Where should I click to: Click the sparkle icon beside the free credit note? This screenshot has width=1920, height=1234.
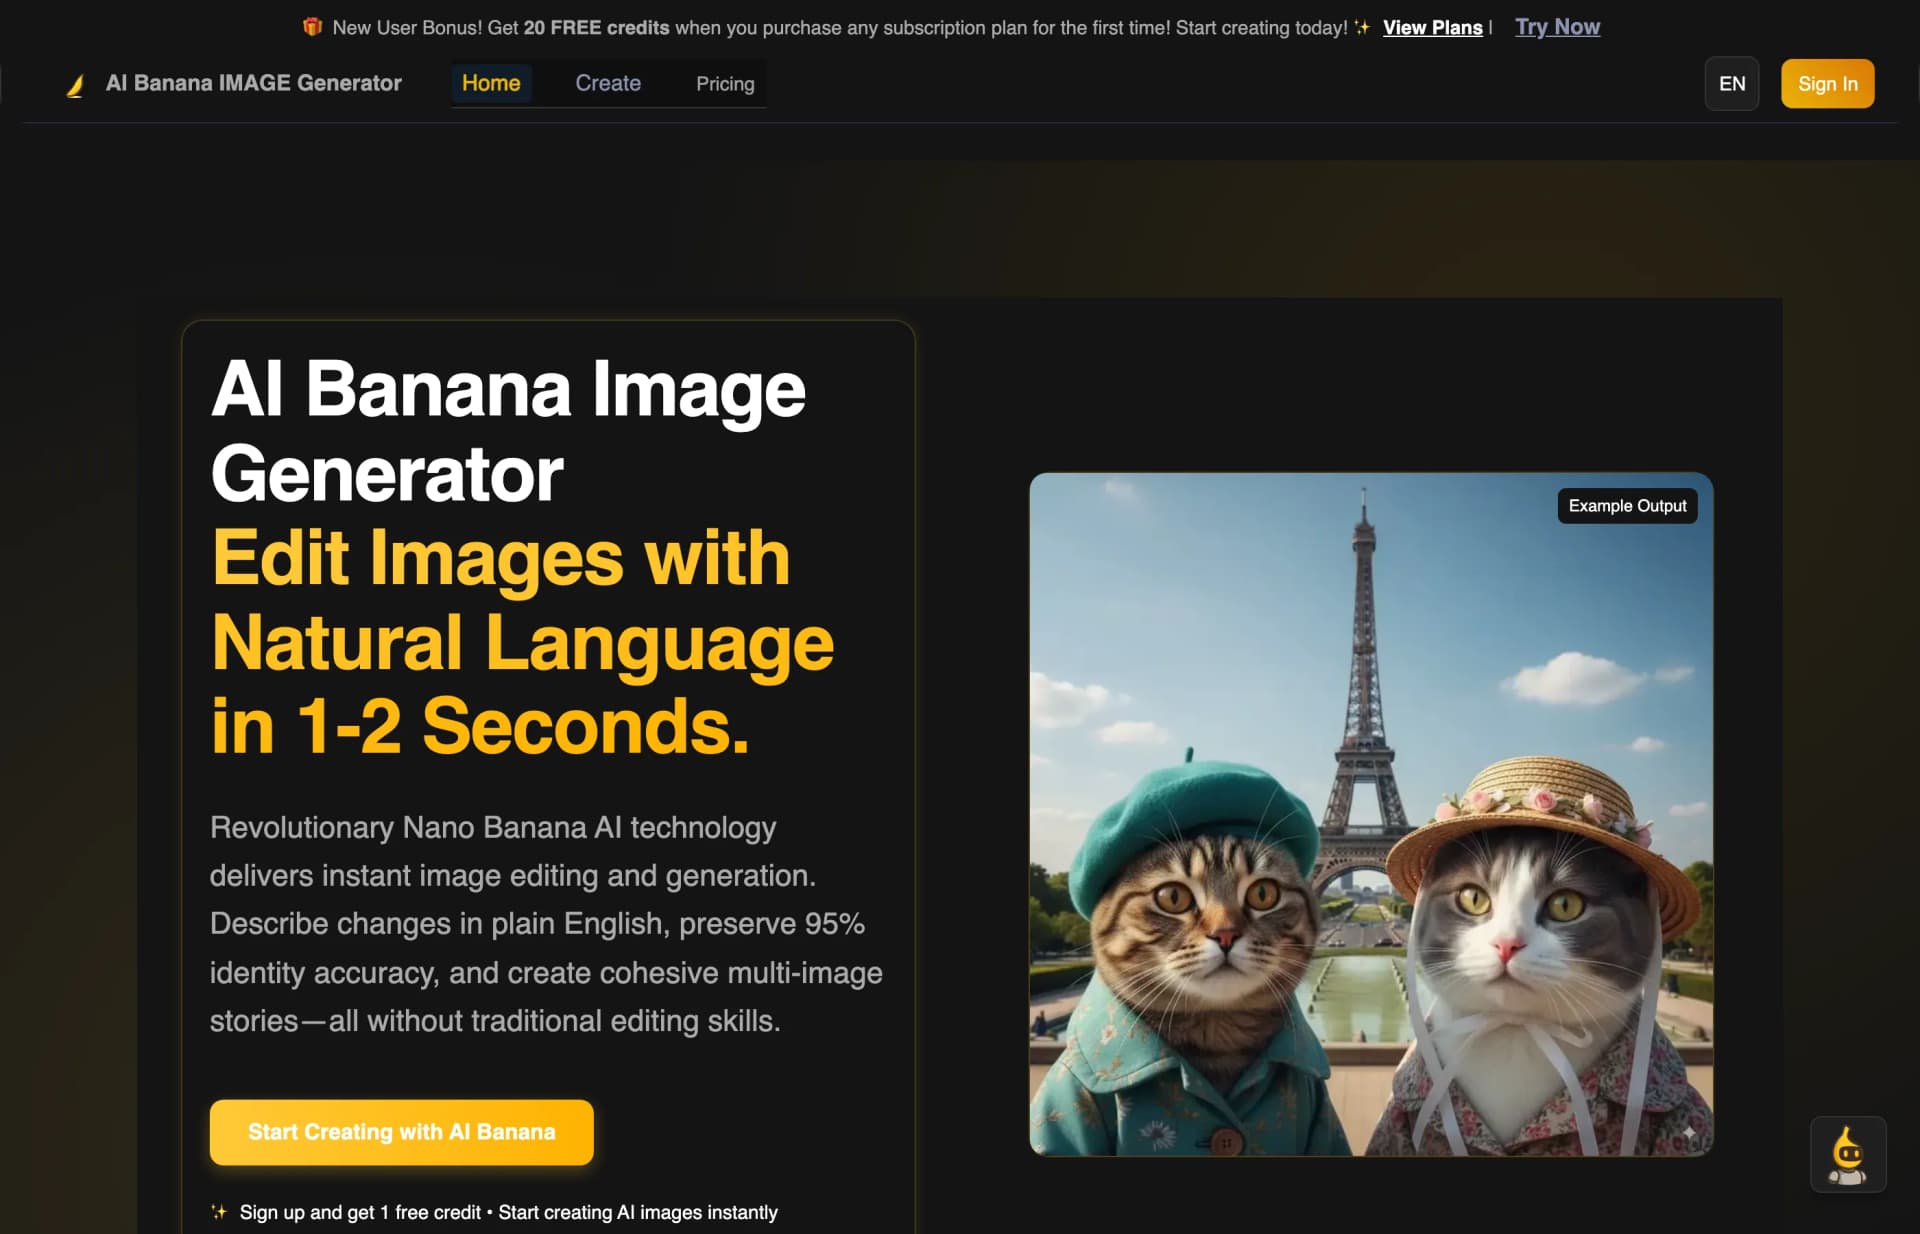click(x=218, y=1211)
